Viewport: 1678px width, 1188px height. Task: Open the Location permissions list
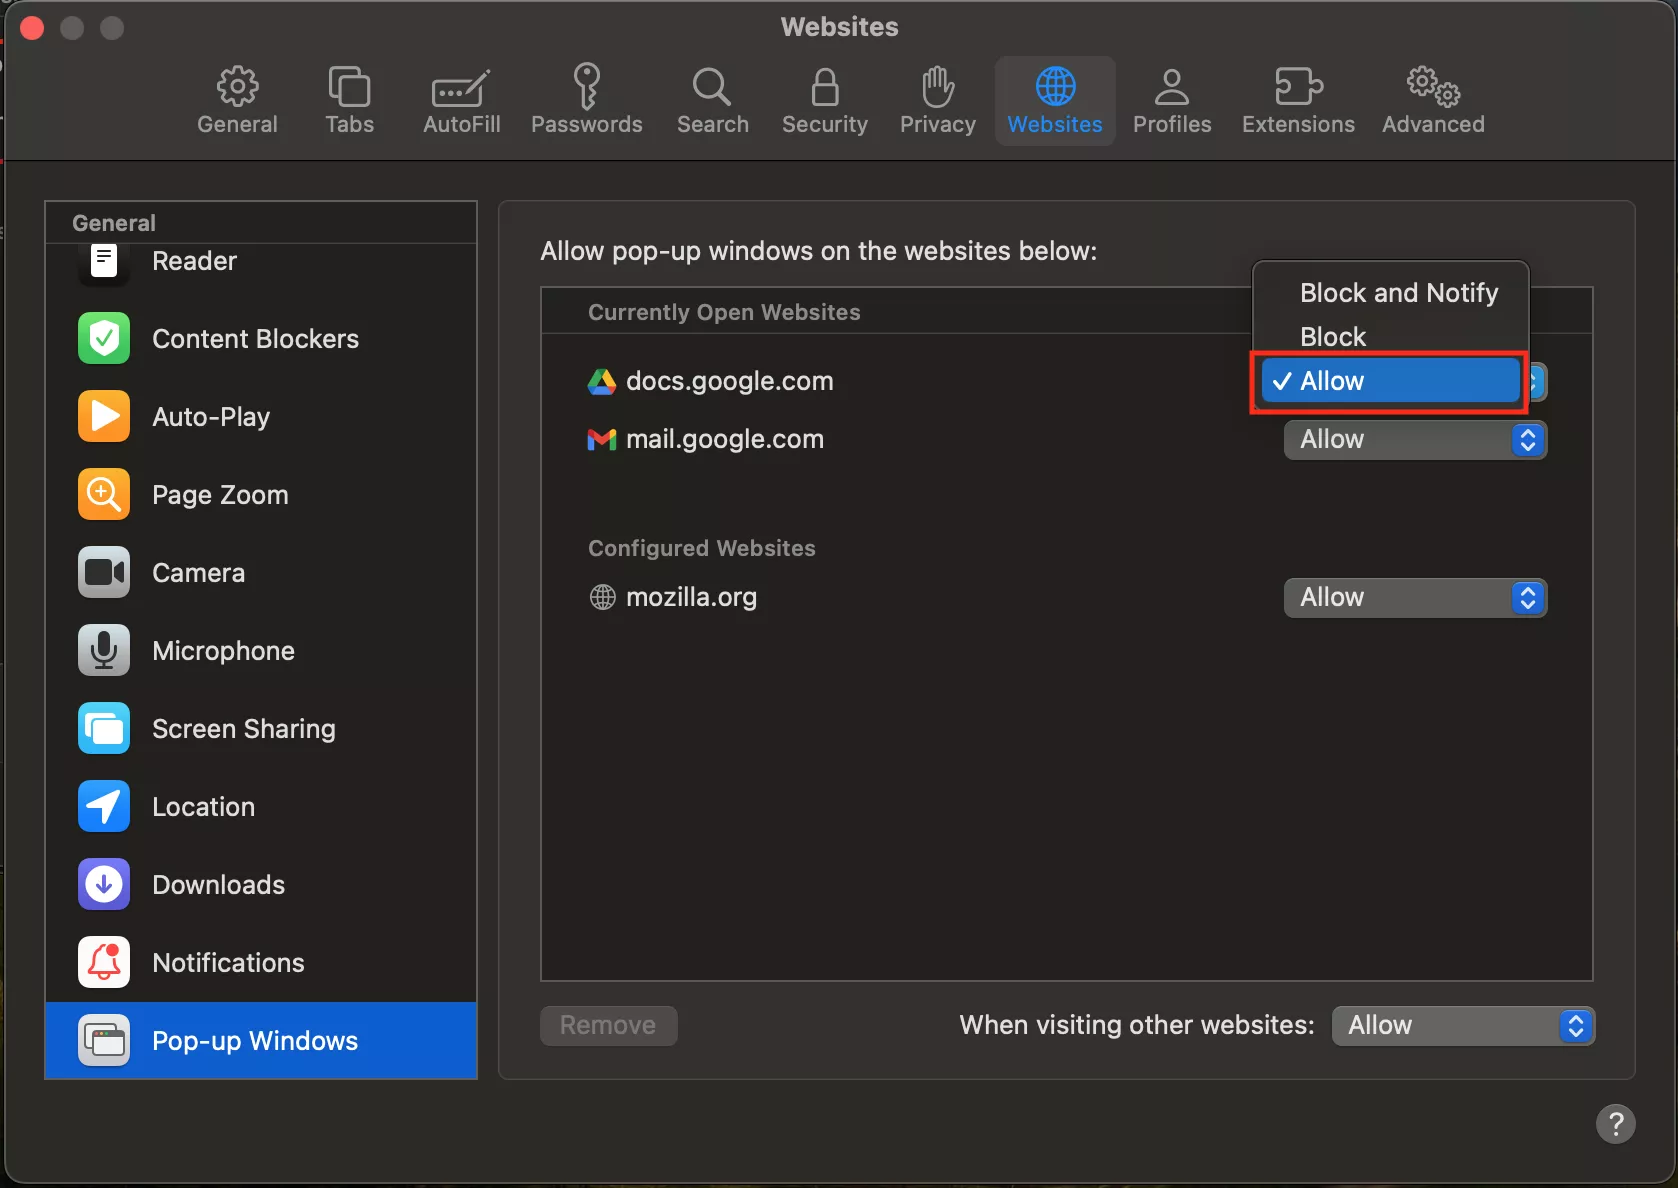click(203, 807)
